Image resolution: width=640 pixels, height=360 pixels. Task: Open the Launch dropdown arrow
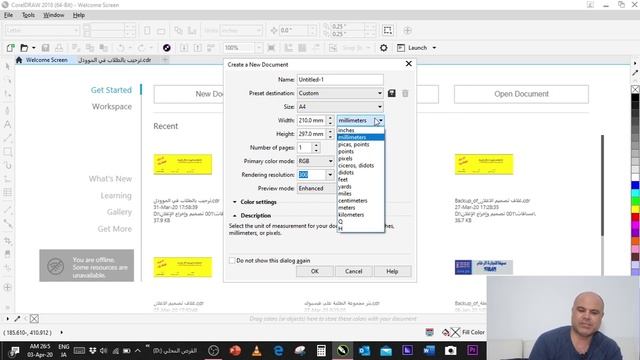pos(434,48)
